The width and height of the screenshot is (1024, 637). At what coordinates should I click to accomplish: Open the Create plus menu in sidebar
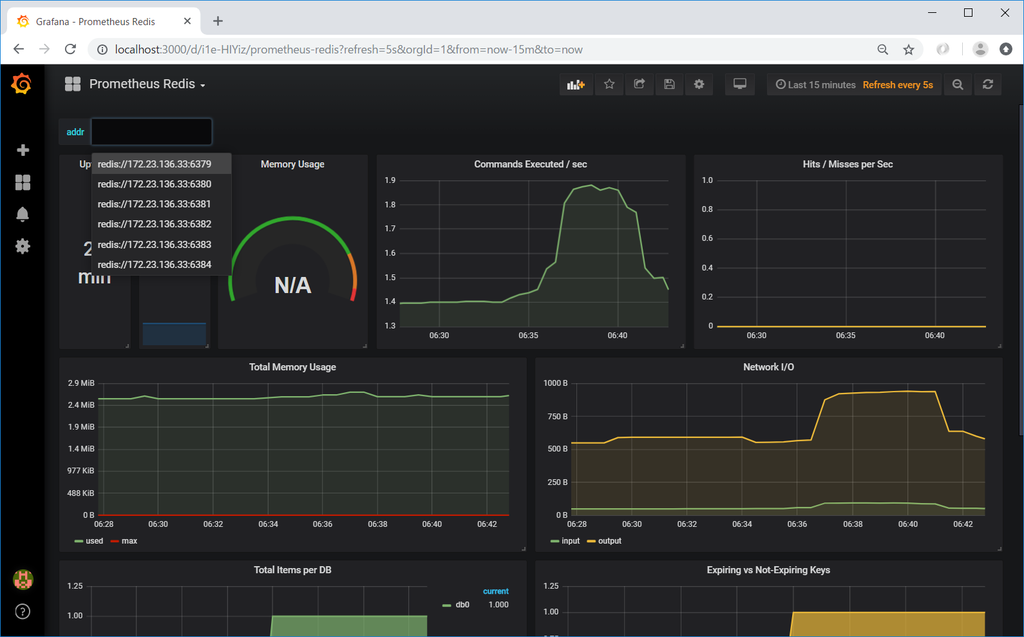click(23, 150)
